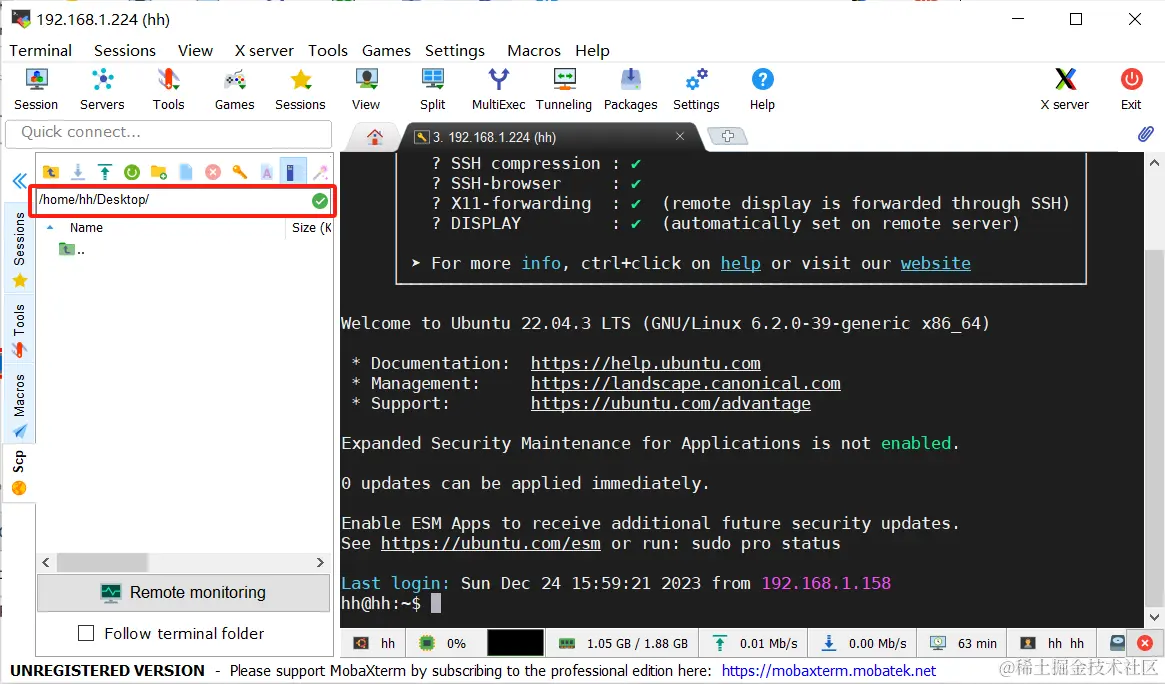Click the key icon in SFTP toolbar
Screen dimensions: 1165x684
(x=239, y=172)
